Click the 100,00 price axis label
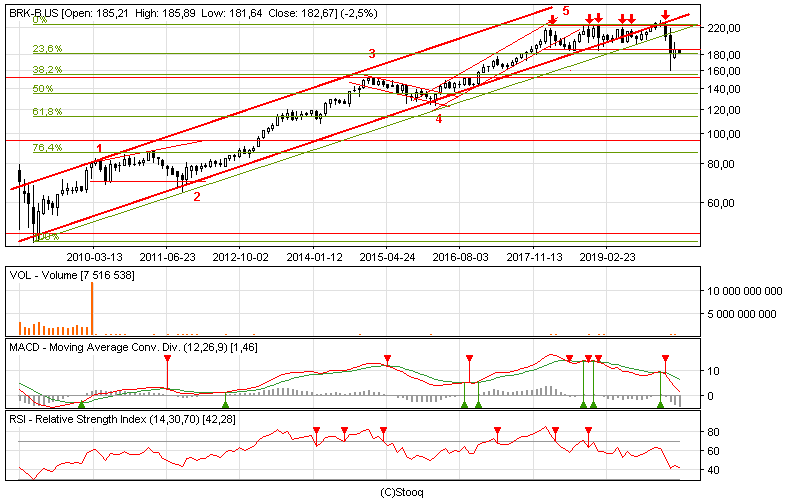The height and width of the screenshot is (500, 800). tap(723, 134)
